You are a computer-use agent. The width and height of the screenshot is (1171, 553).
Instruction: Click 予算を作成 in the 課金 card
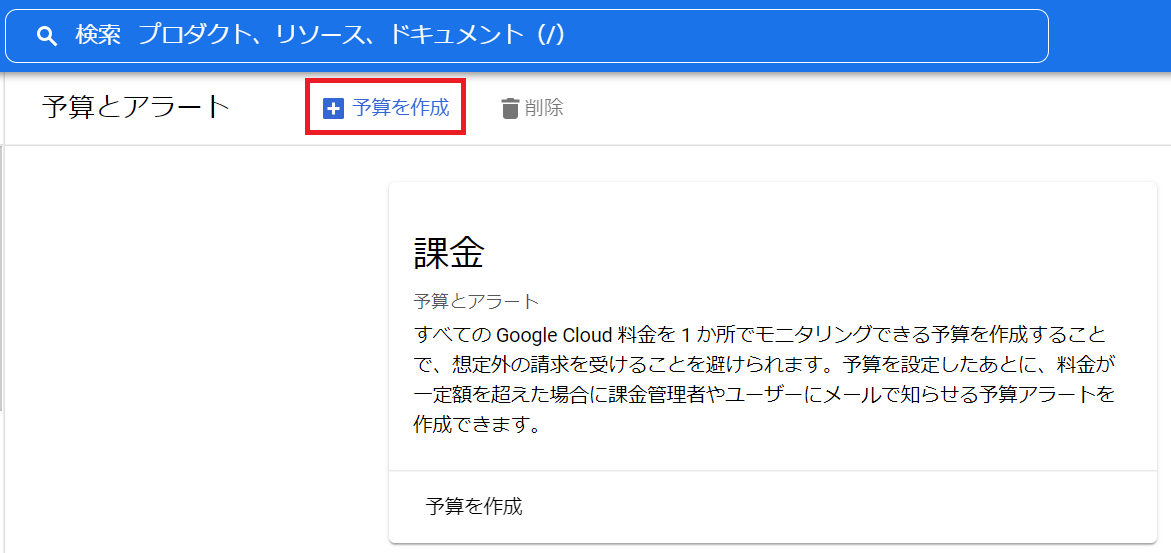(474, 507)
